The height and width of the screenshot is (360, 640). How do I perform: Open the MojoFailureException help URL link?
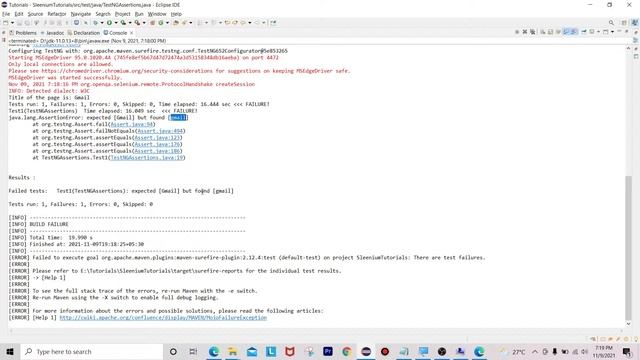(163, 318)
